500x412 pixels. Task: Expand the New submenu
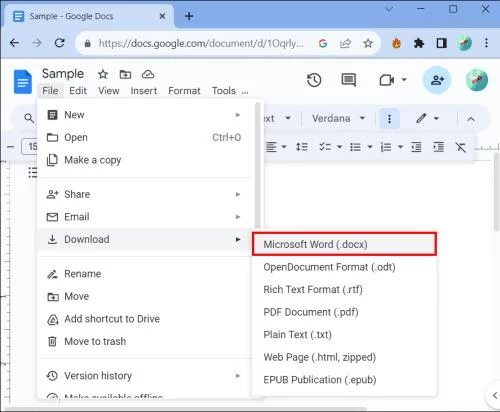145,115
